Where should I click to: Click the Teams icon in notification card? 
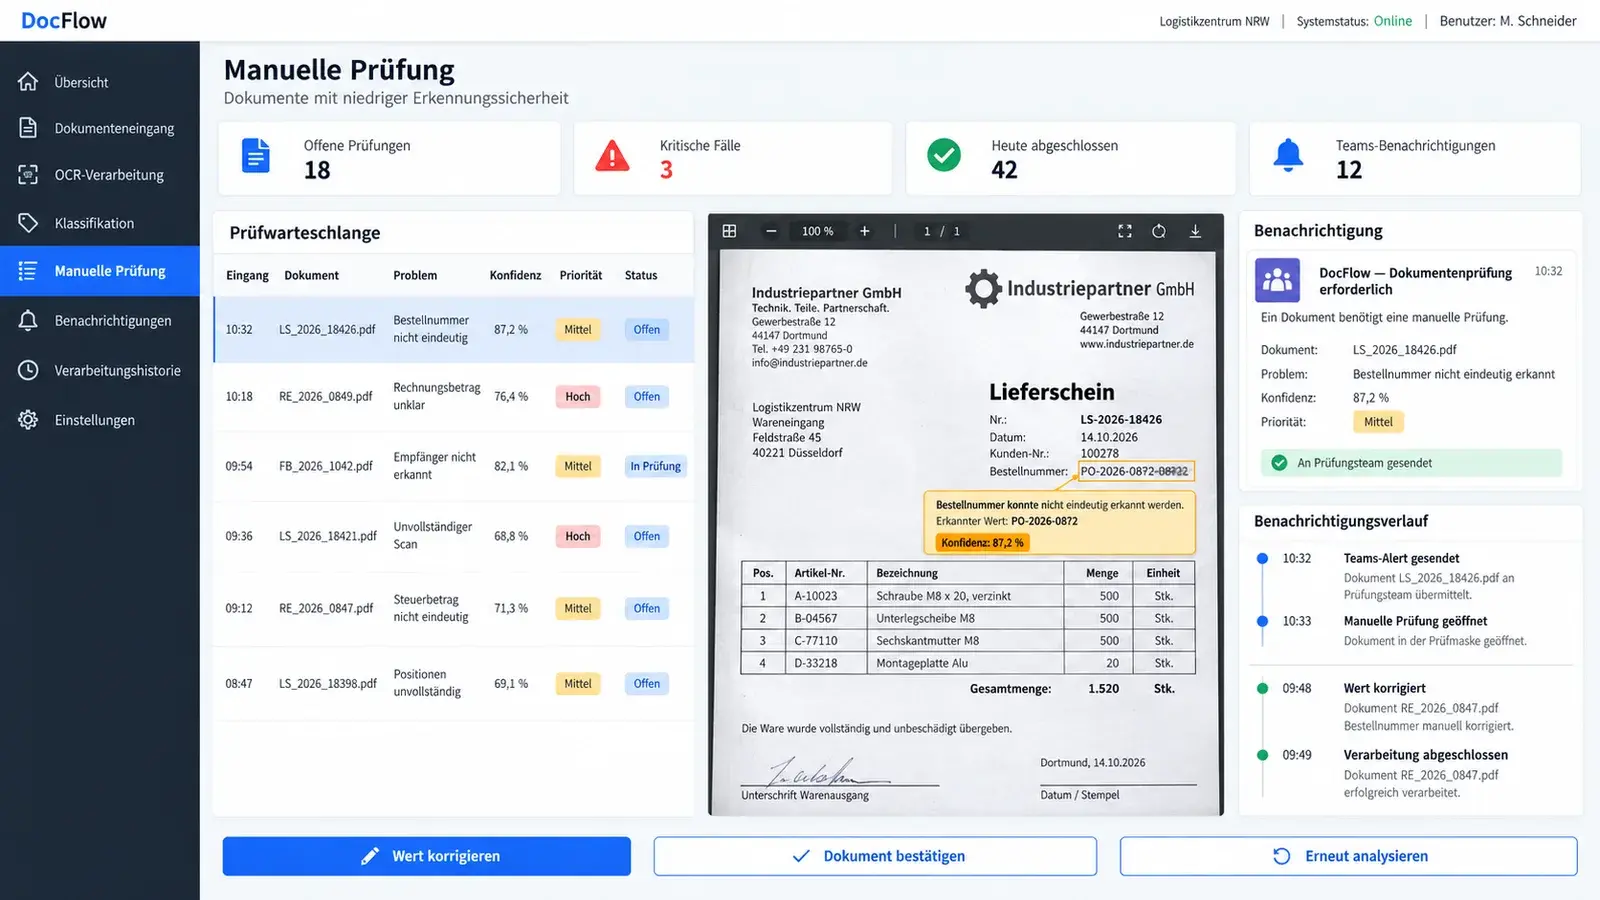(x=1278, y=280)
